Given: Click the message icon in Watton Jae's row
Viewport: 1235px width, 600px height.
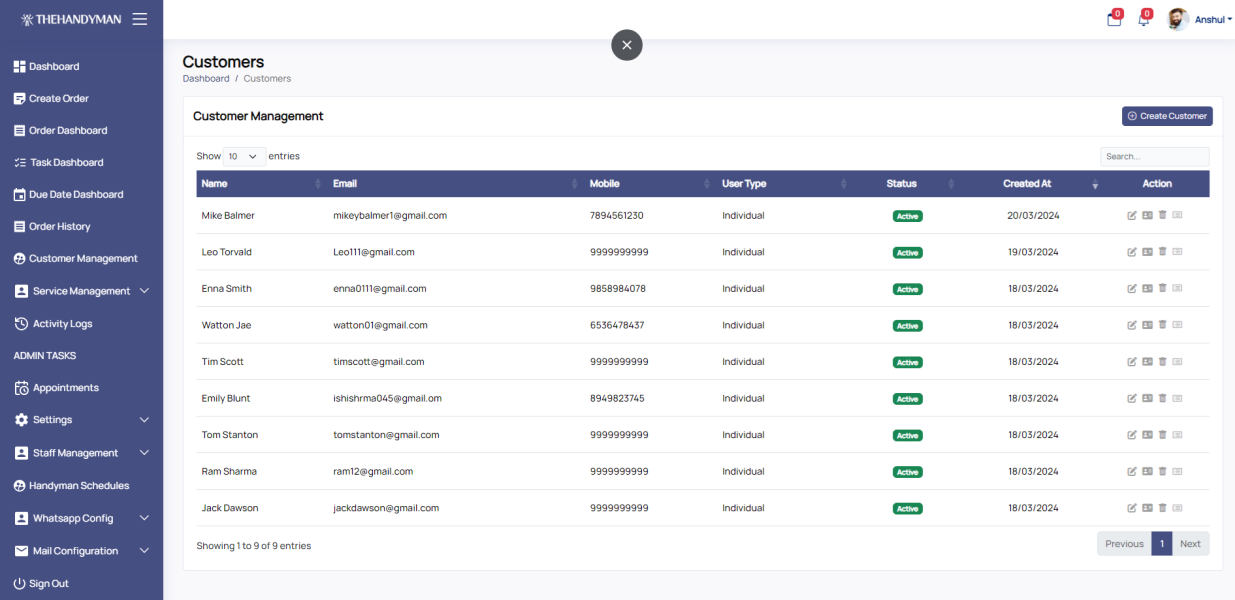Looking at the screenshot, I should coord(1177,325).
